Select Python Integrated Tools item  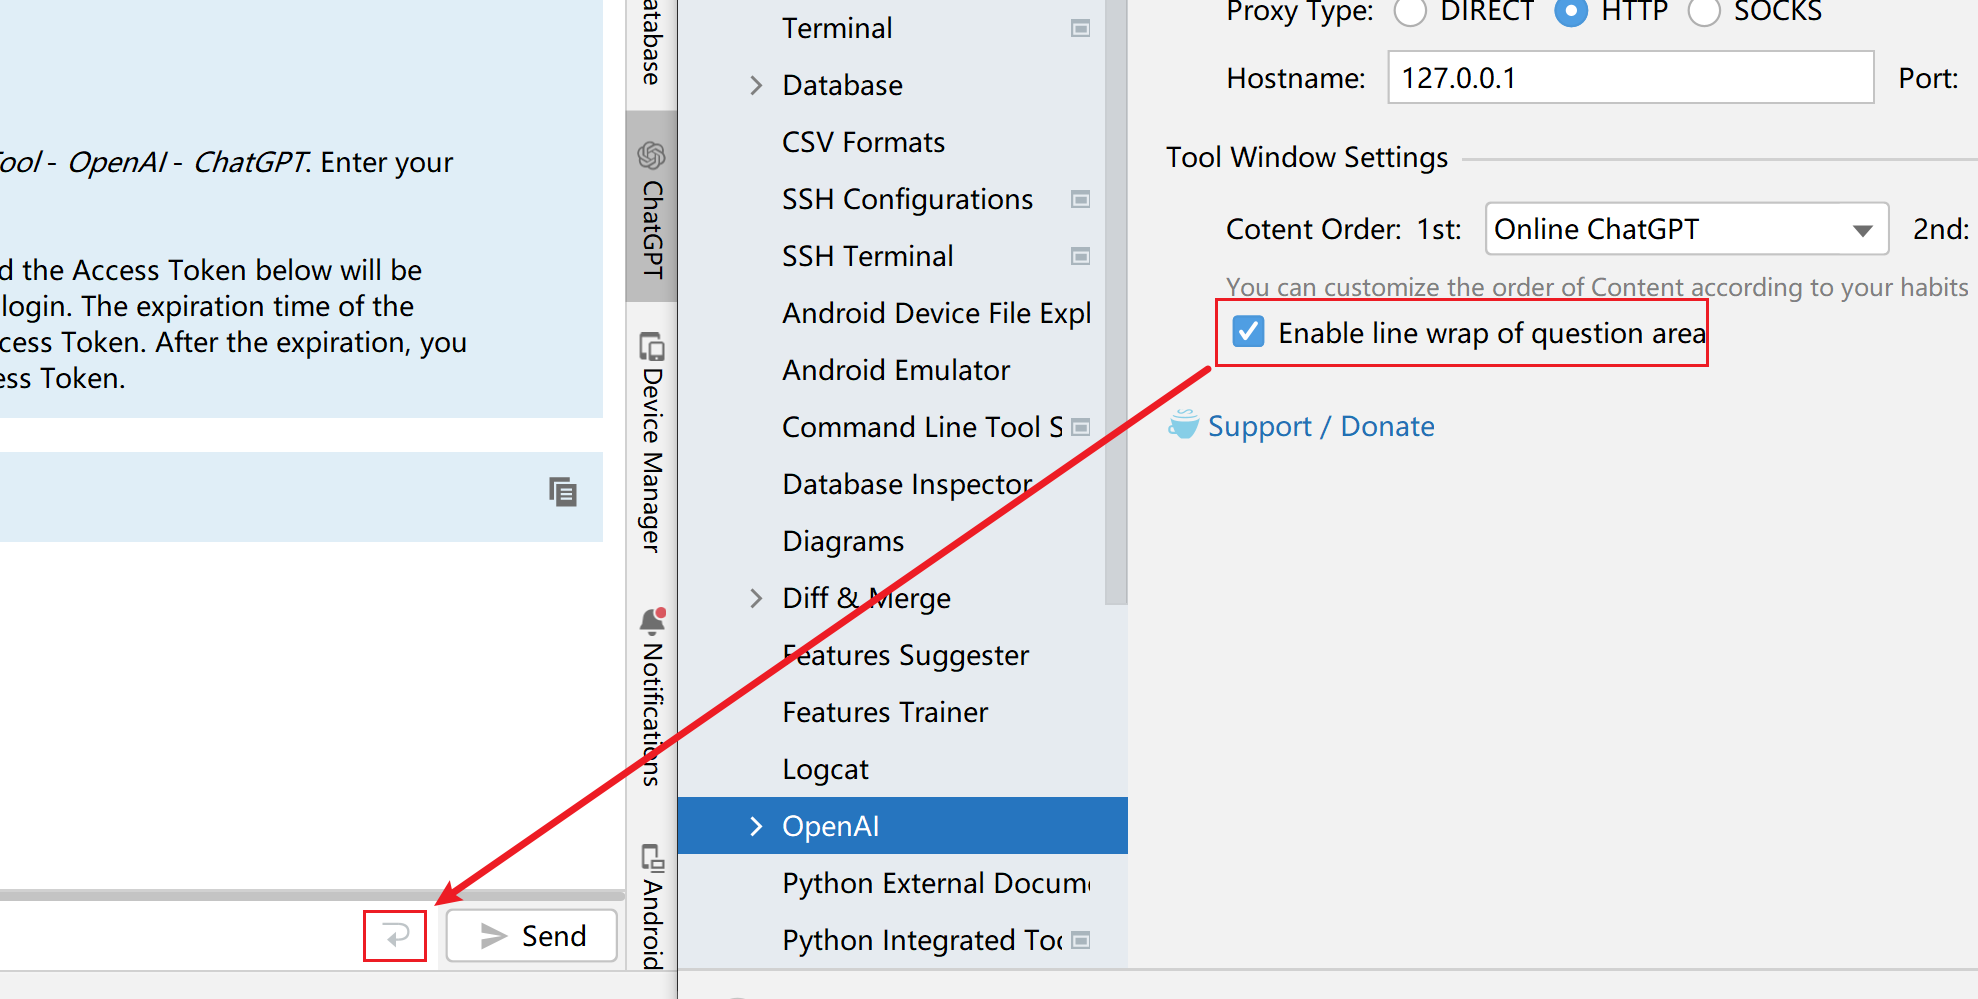pos(922,940)
